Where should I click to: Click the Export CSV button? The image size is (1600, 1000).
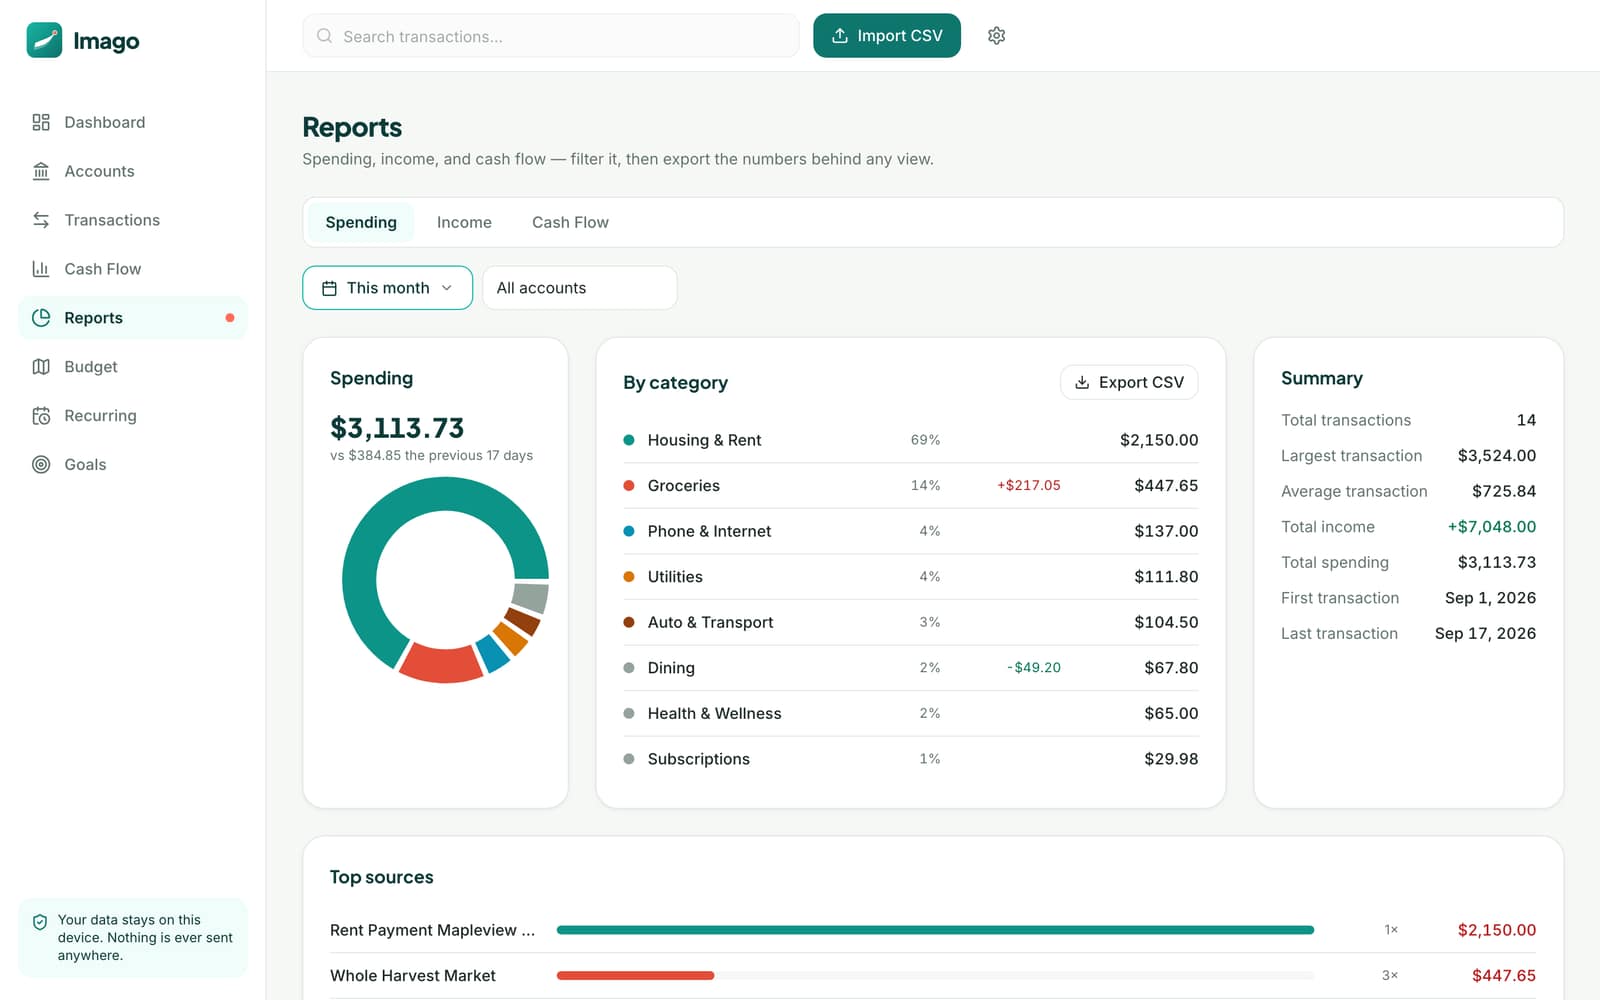coord(1129,382)
